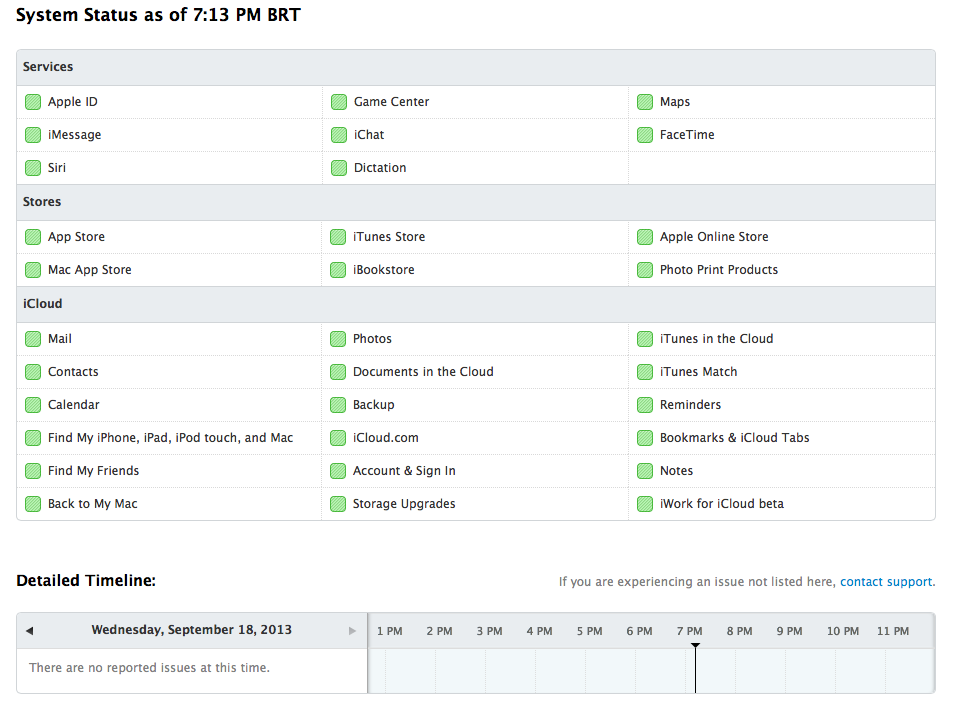
Task: Click the iTunes Store status icon
Action: click(x=339, y=237)
